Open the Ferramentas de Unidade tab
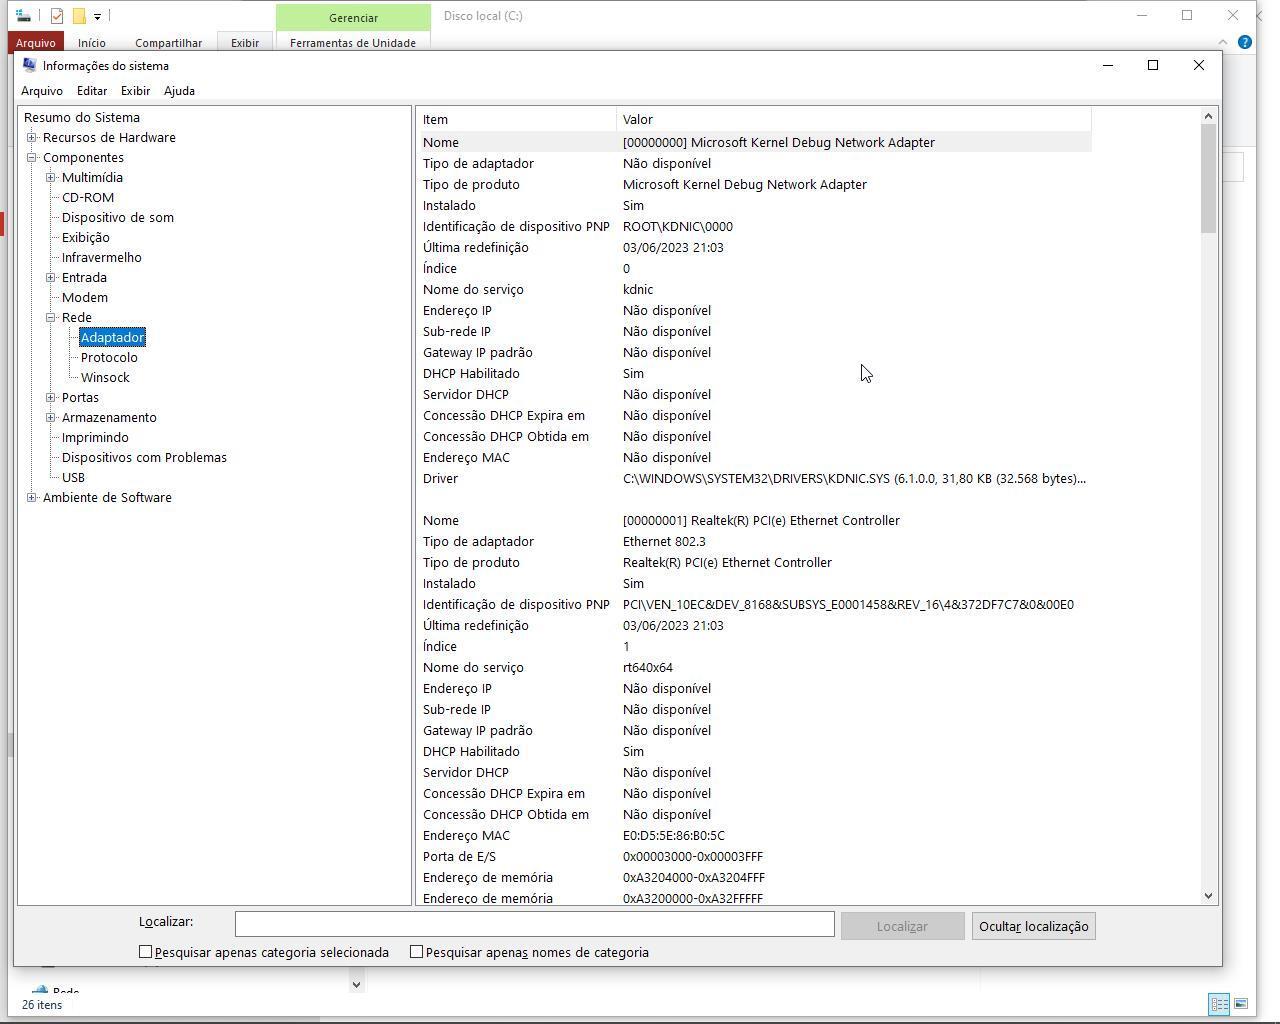This screenshot has height=1024, width=1280. tap(353, 43)
